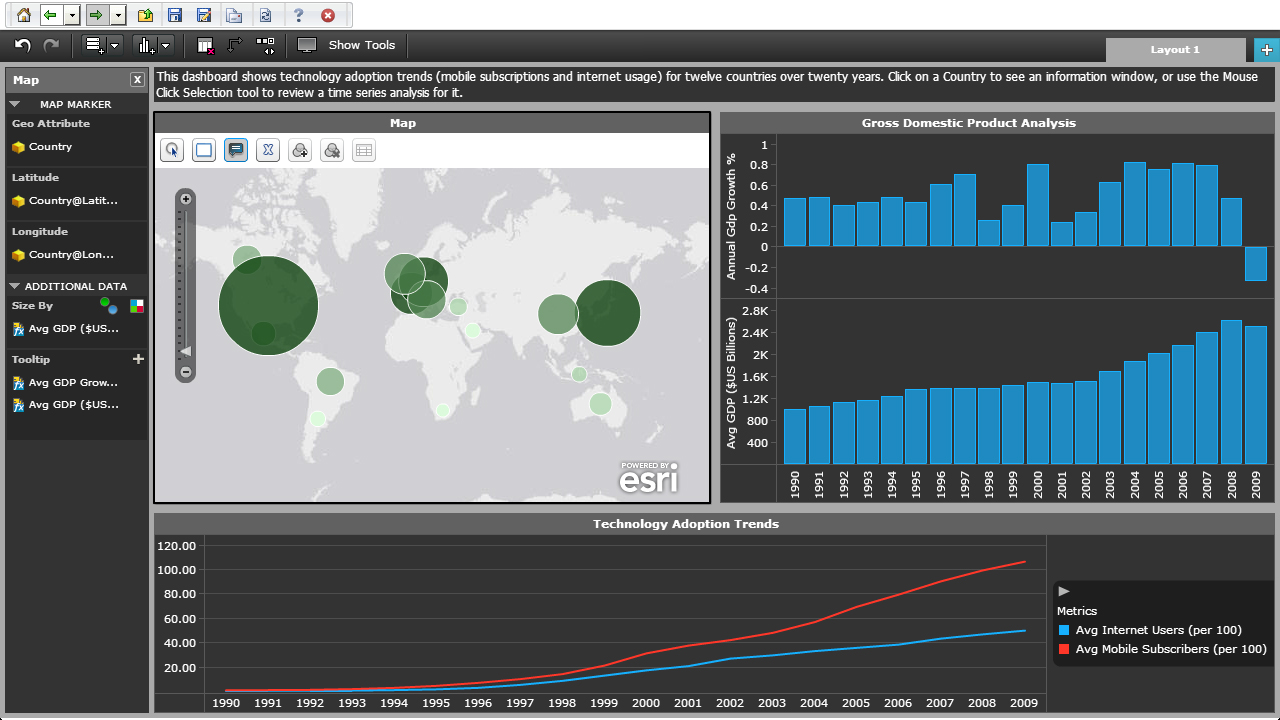
Task: Click the map zoom slider handle
Action: 185,351
